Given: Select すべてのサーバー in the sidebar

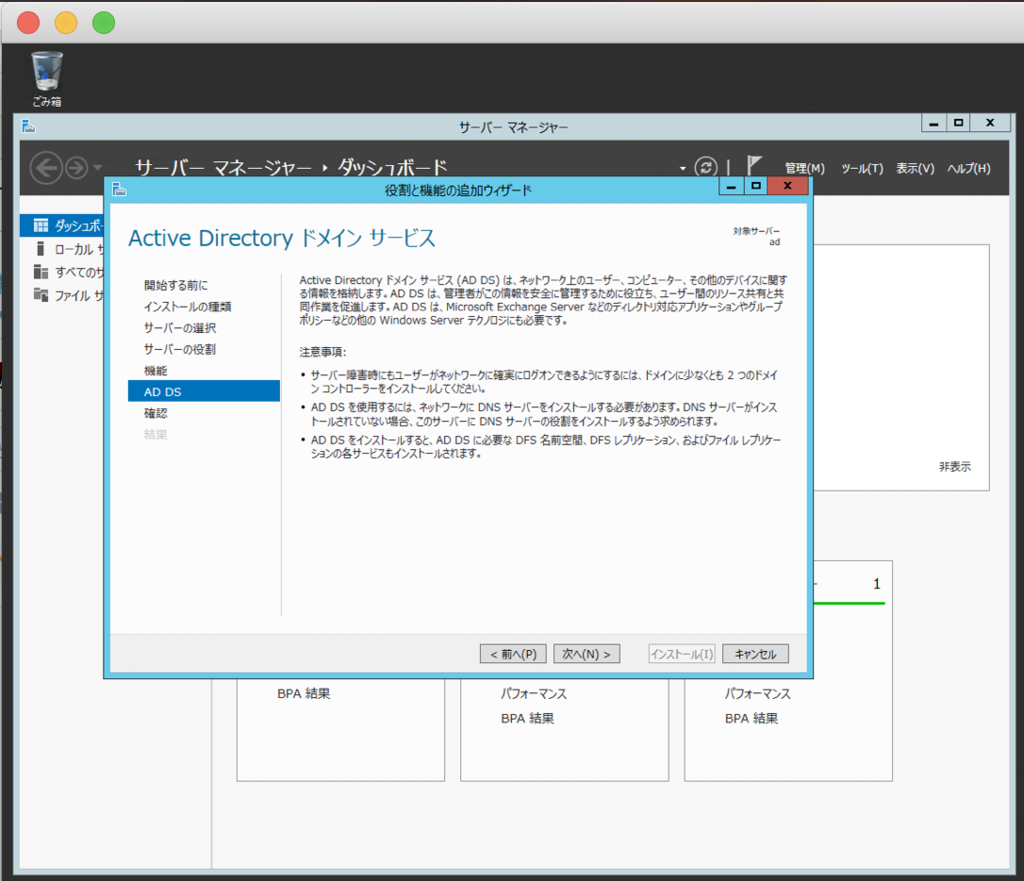Looking at the screenshot, I should coord(62,272).
